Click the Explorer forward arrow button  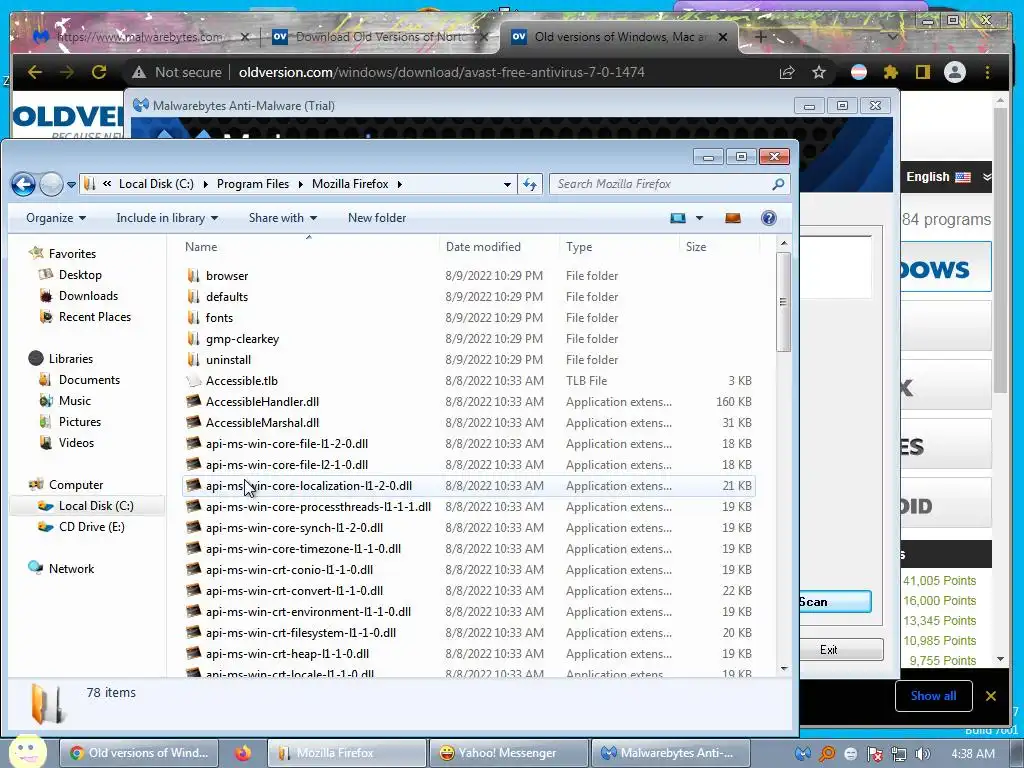51,185
